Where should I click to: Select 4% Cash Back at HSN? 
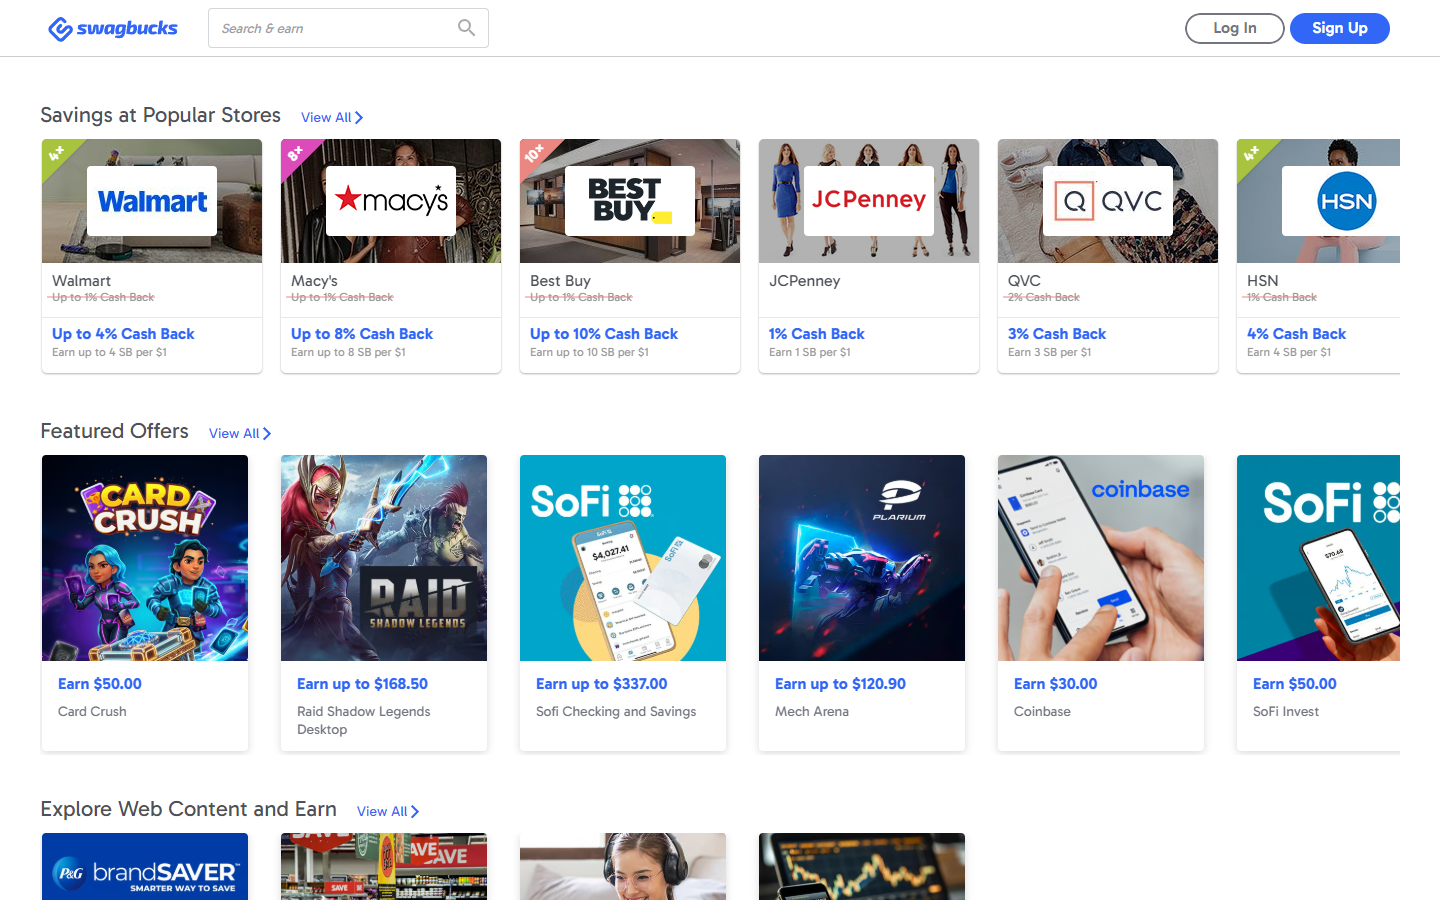(1297, 334)
